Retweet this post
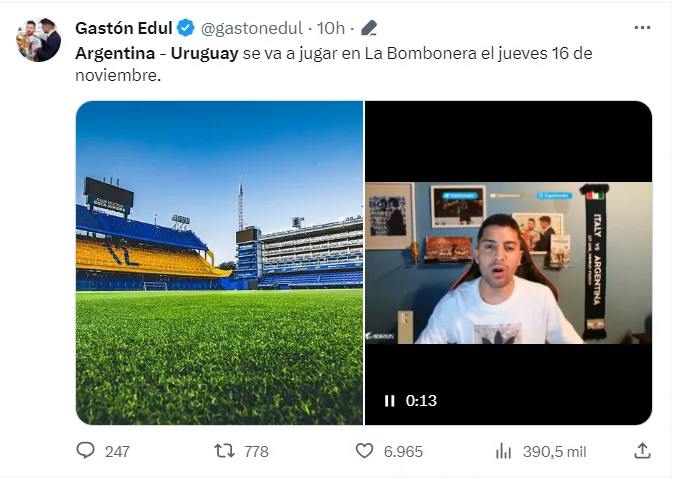The height and width of the screenshot is (479, 678). [x=225, y=451]
